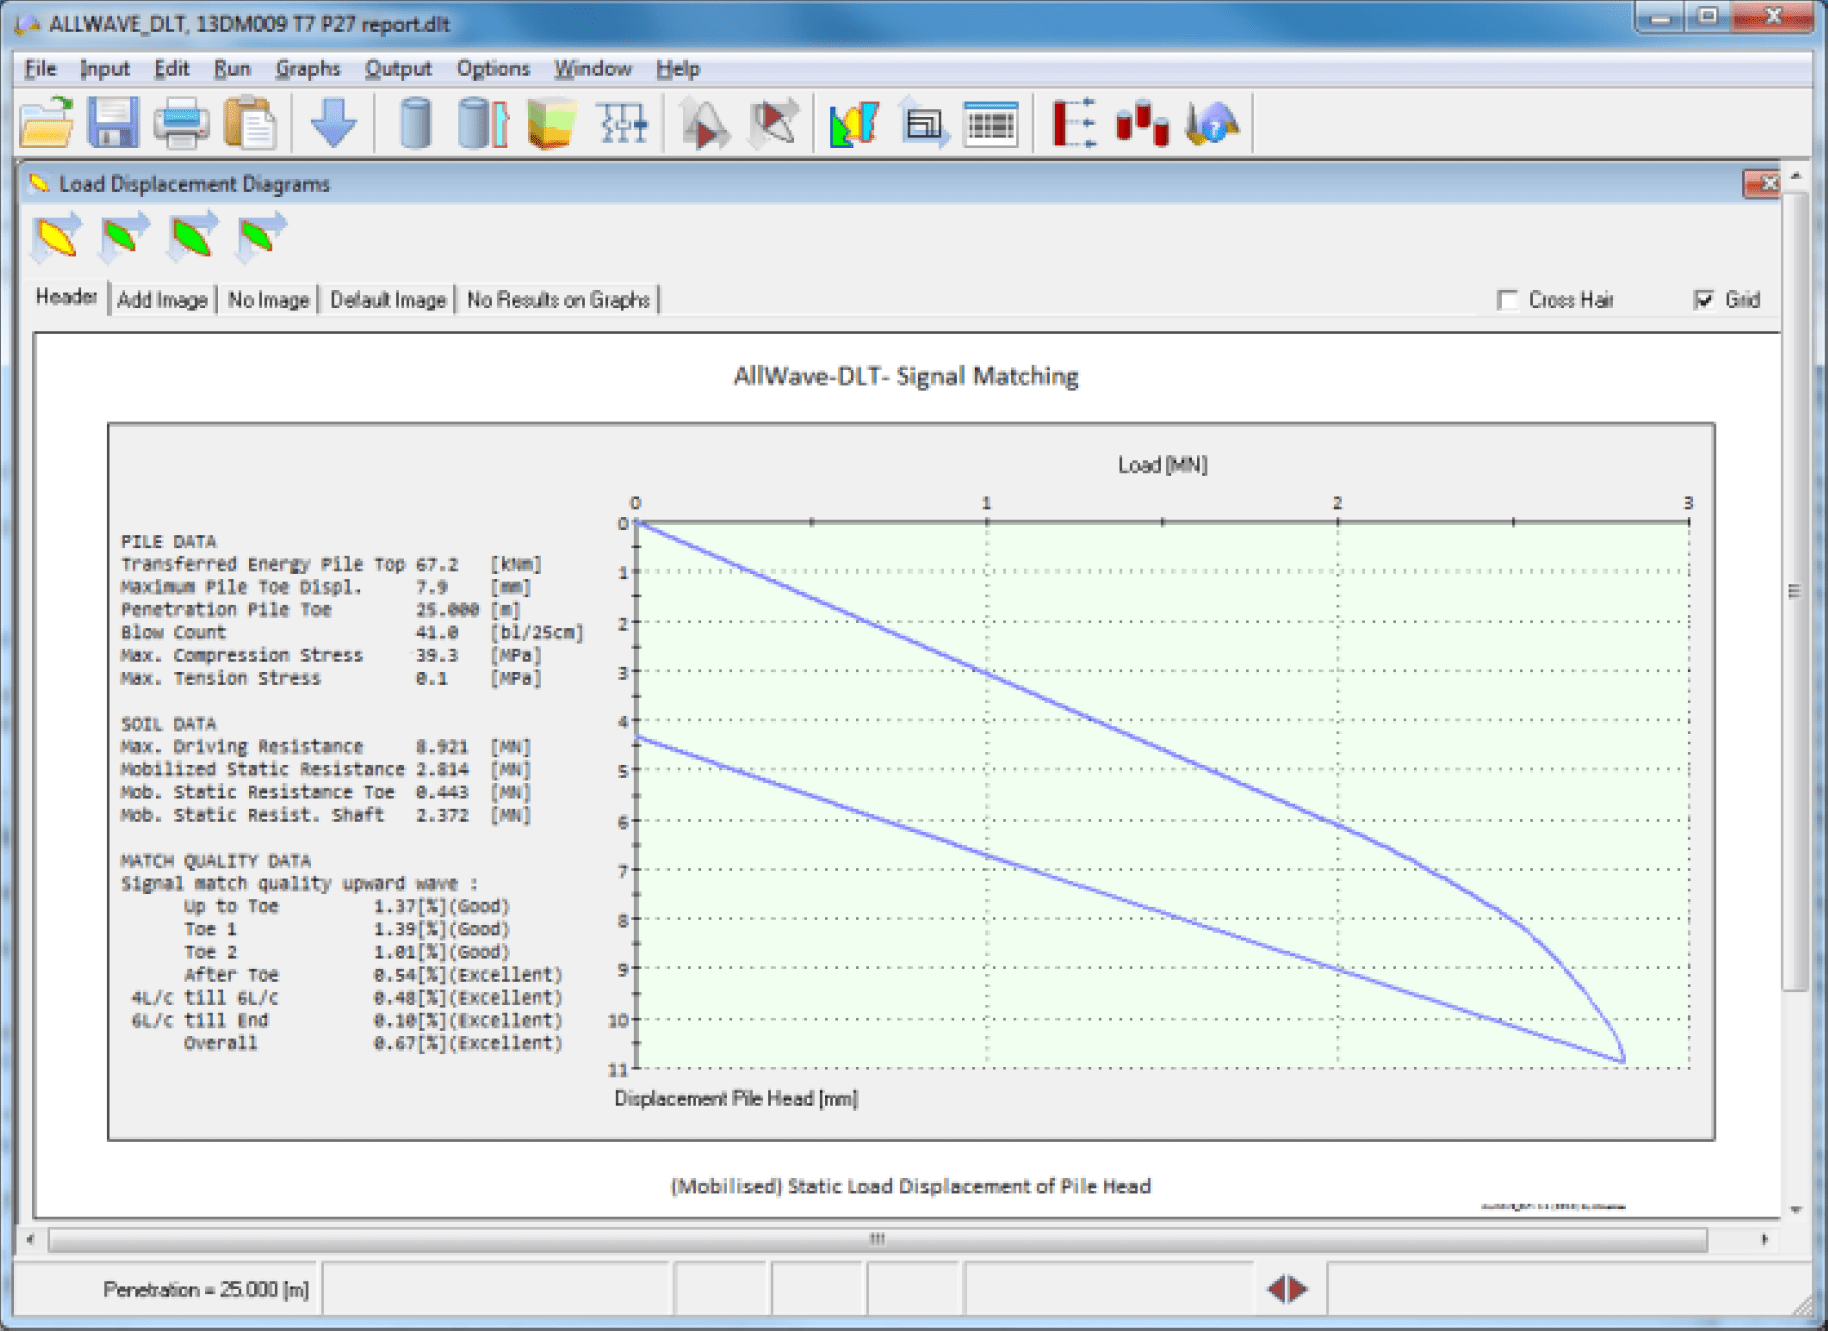Click the '(Mobilised) Static Load Displacement of Pile Head' caption
This screenshot has width=1828, height=1332.
click(911, 1186)
